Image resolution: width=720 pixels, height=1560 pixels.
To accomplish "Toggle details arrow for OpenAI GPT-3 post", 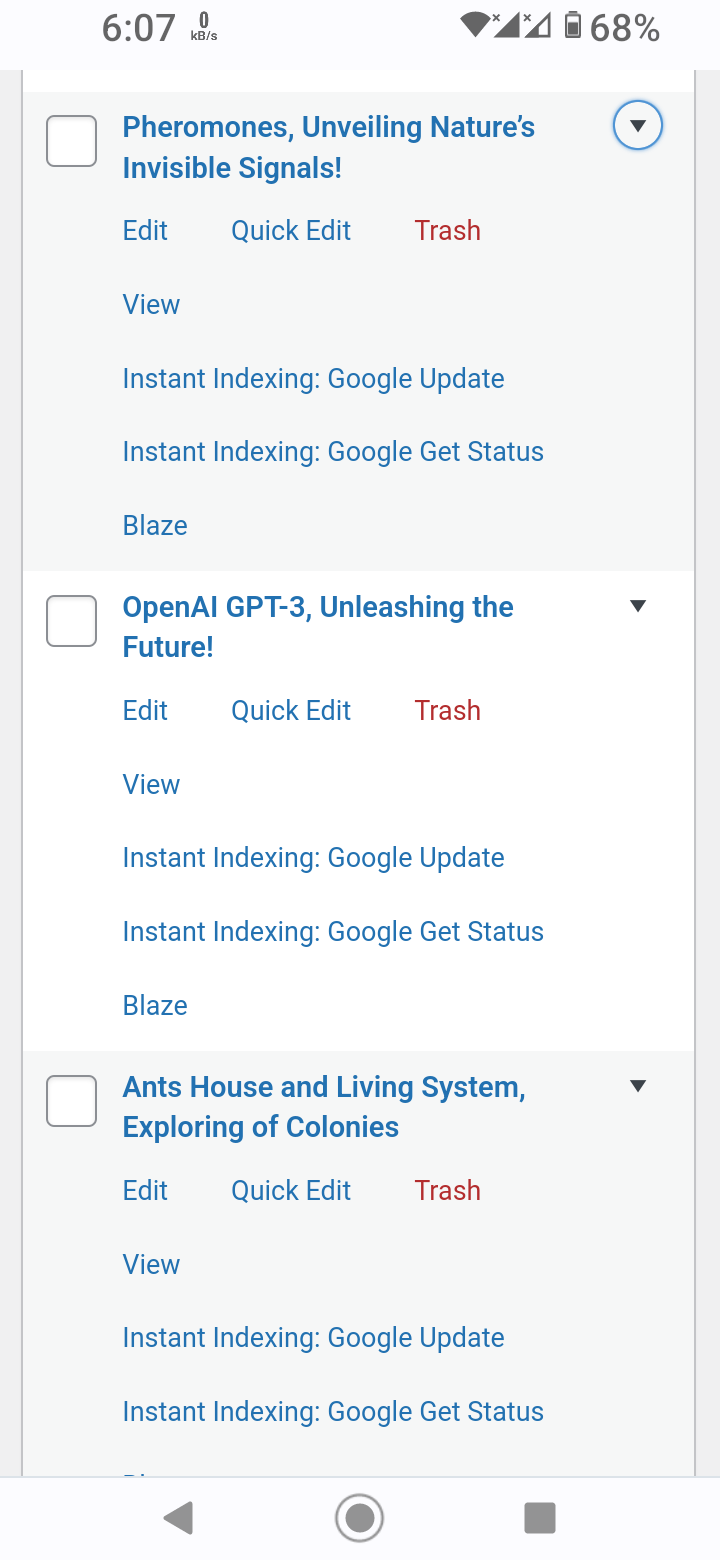I will tap(638, 606).
